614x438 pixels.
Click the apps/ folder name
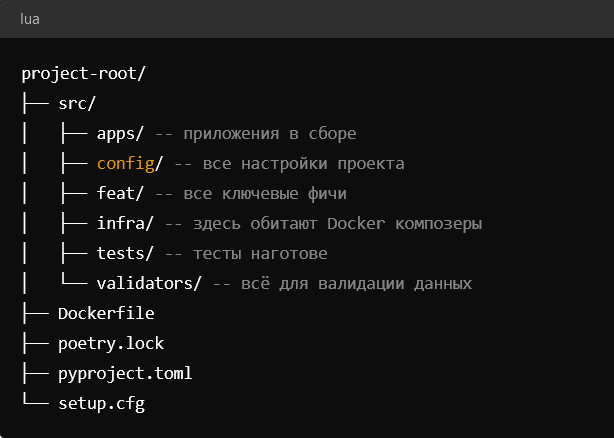pyautogui.click(x=120, y=134)
